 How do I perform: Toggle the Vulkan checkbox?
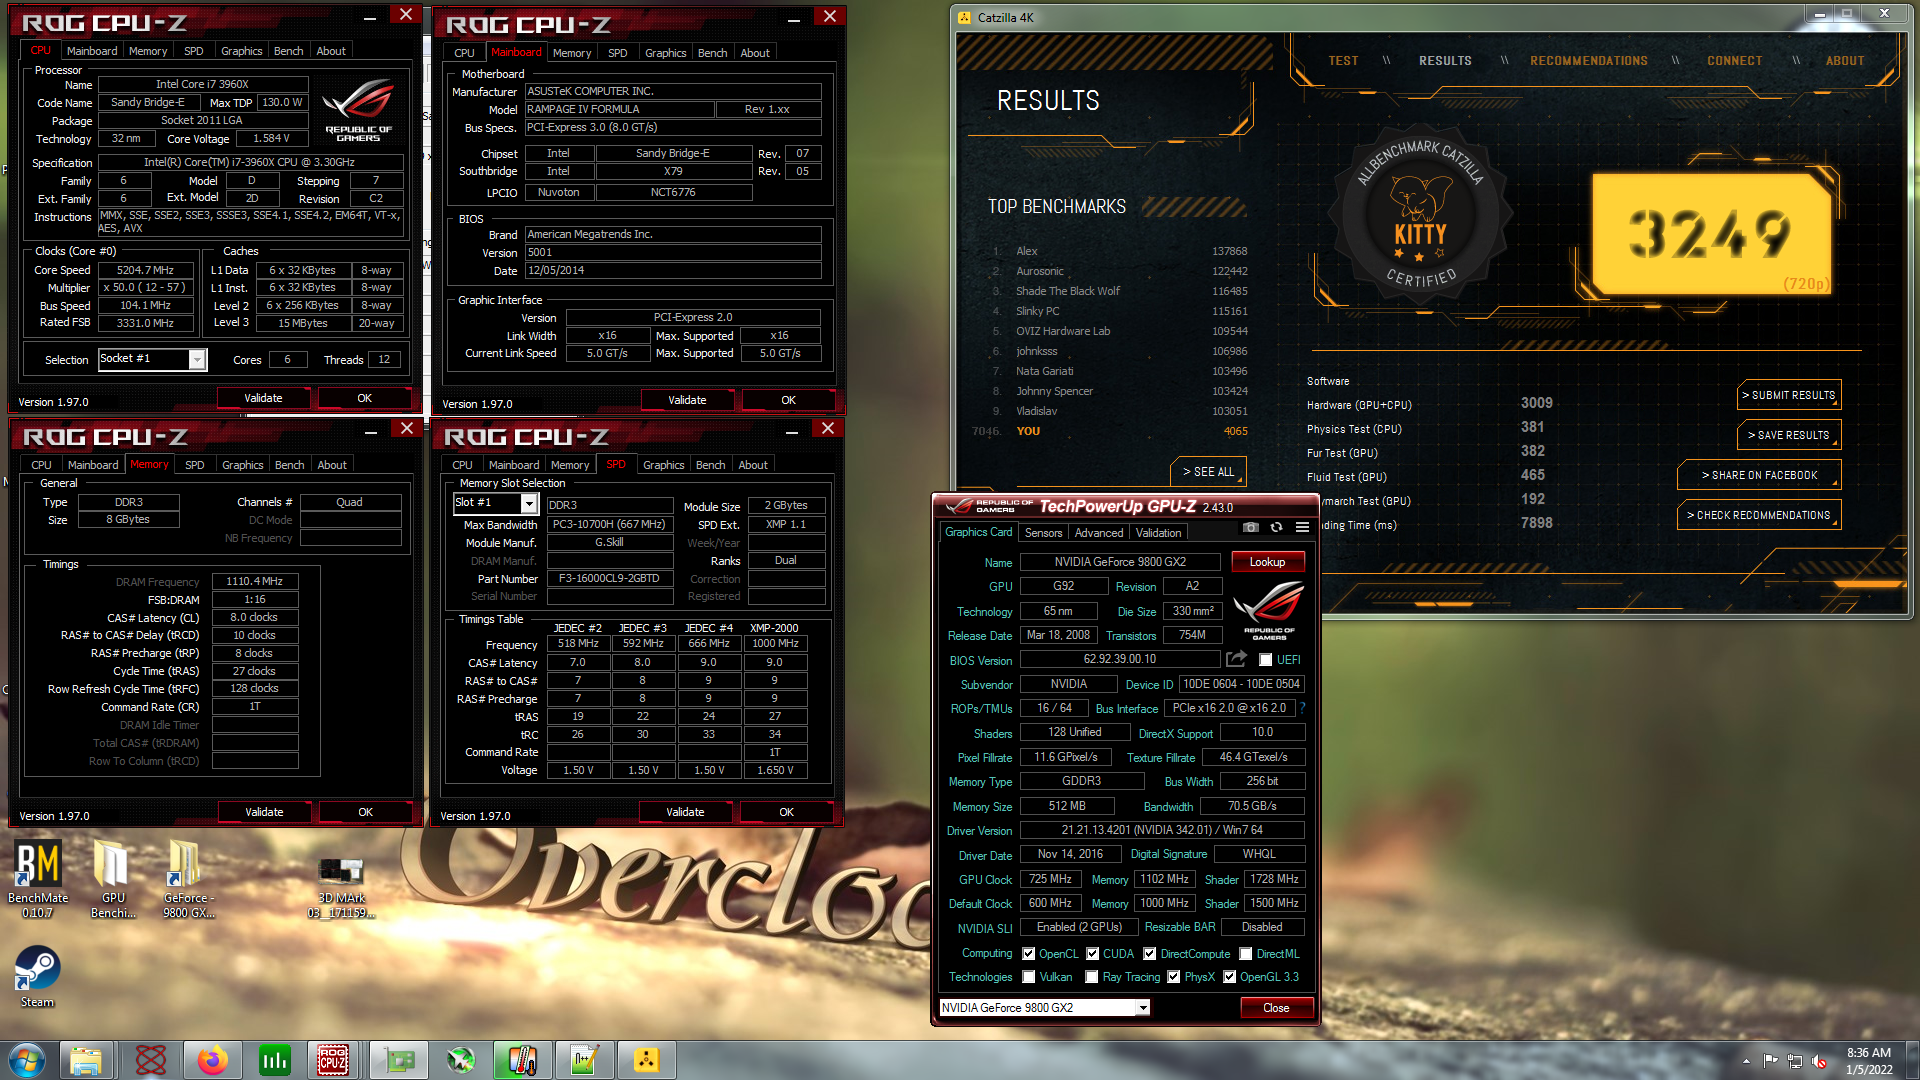tap(1029, 977)
